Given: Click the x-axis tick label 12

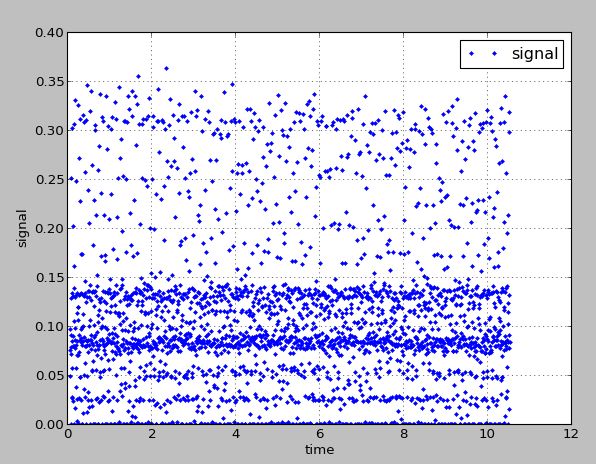Looking at the screenshot, I should pyautogui.click(x=571, y=434).
